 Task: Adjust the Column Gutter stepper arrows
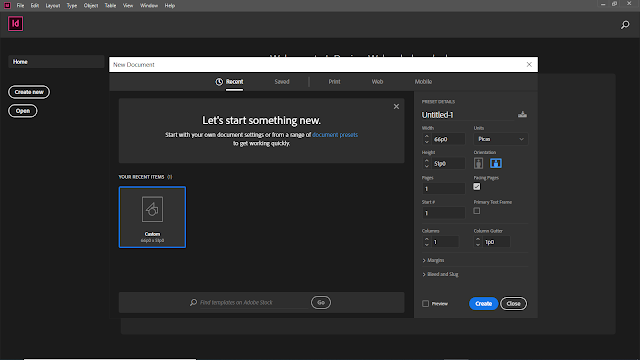pyautogui.click(x=478, y=242)
